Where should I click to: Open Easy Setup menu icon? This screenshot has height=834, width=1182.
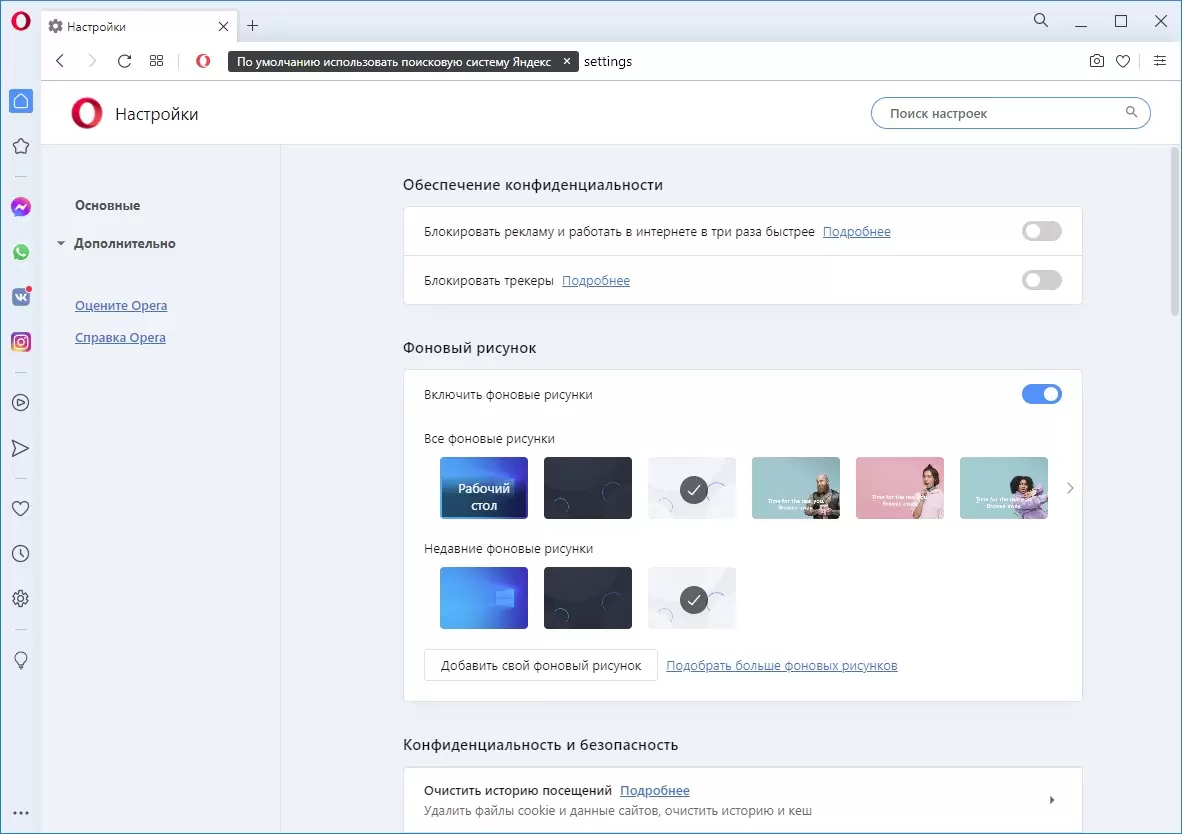click(1160, 61)
